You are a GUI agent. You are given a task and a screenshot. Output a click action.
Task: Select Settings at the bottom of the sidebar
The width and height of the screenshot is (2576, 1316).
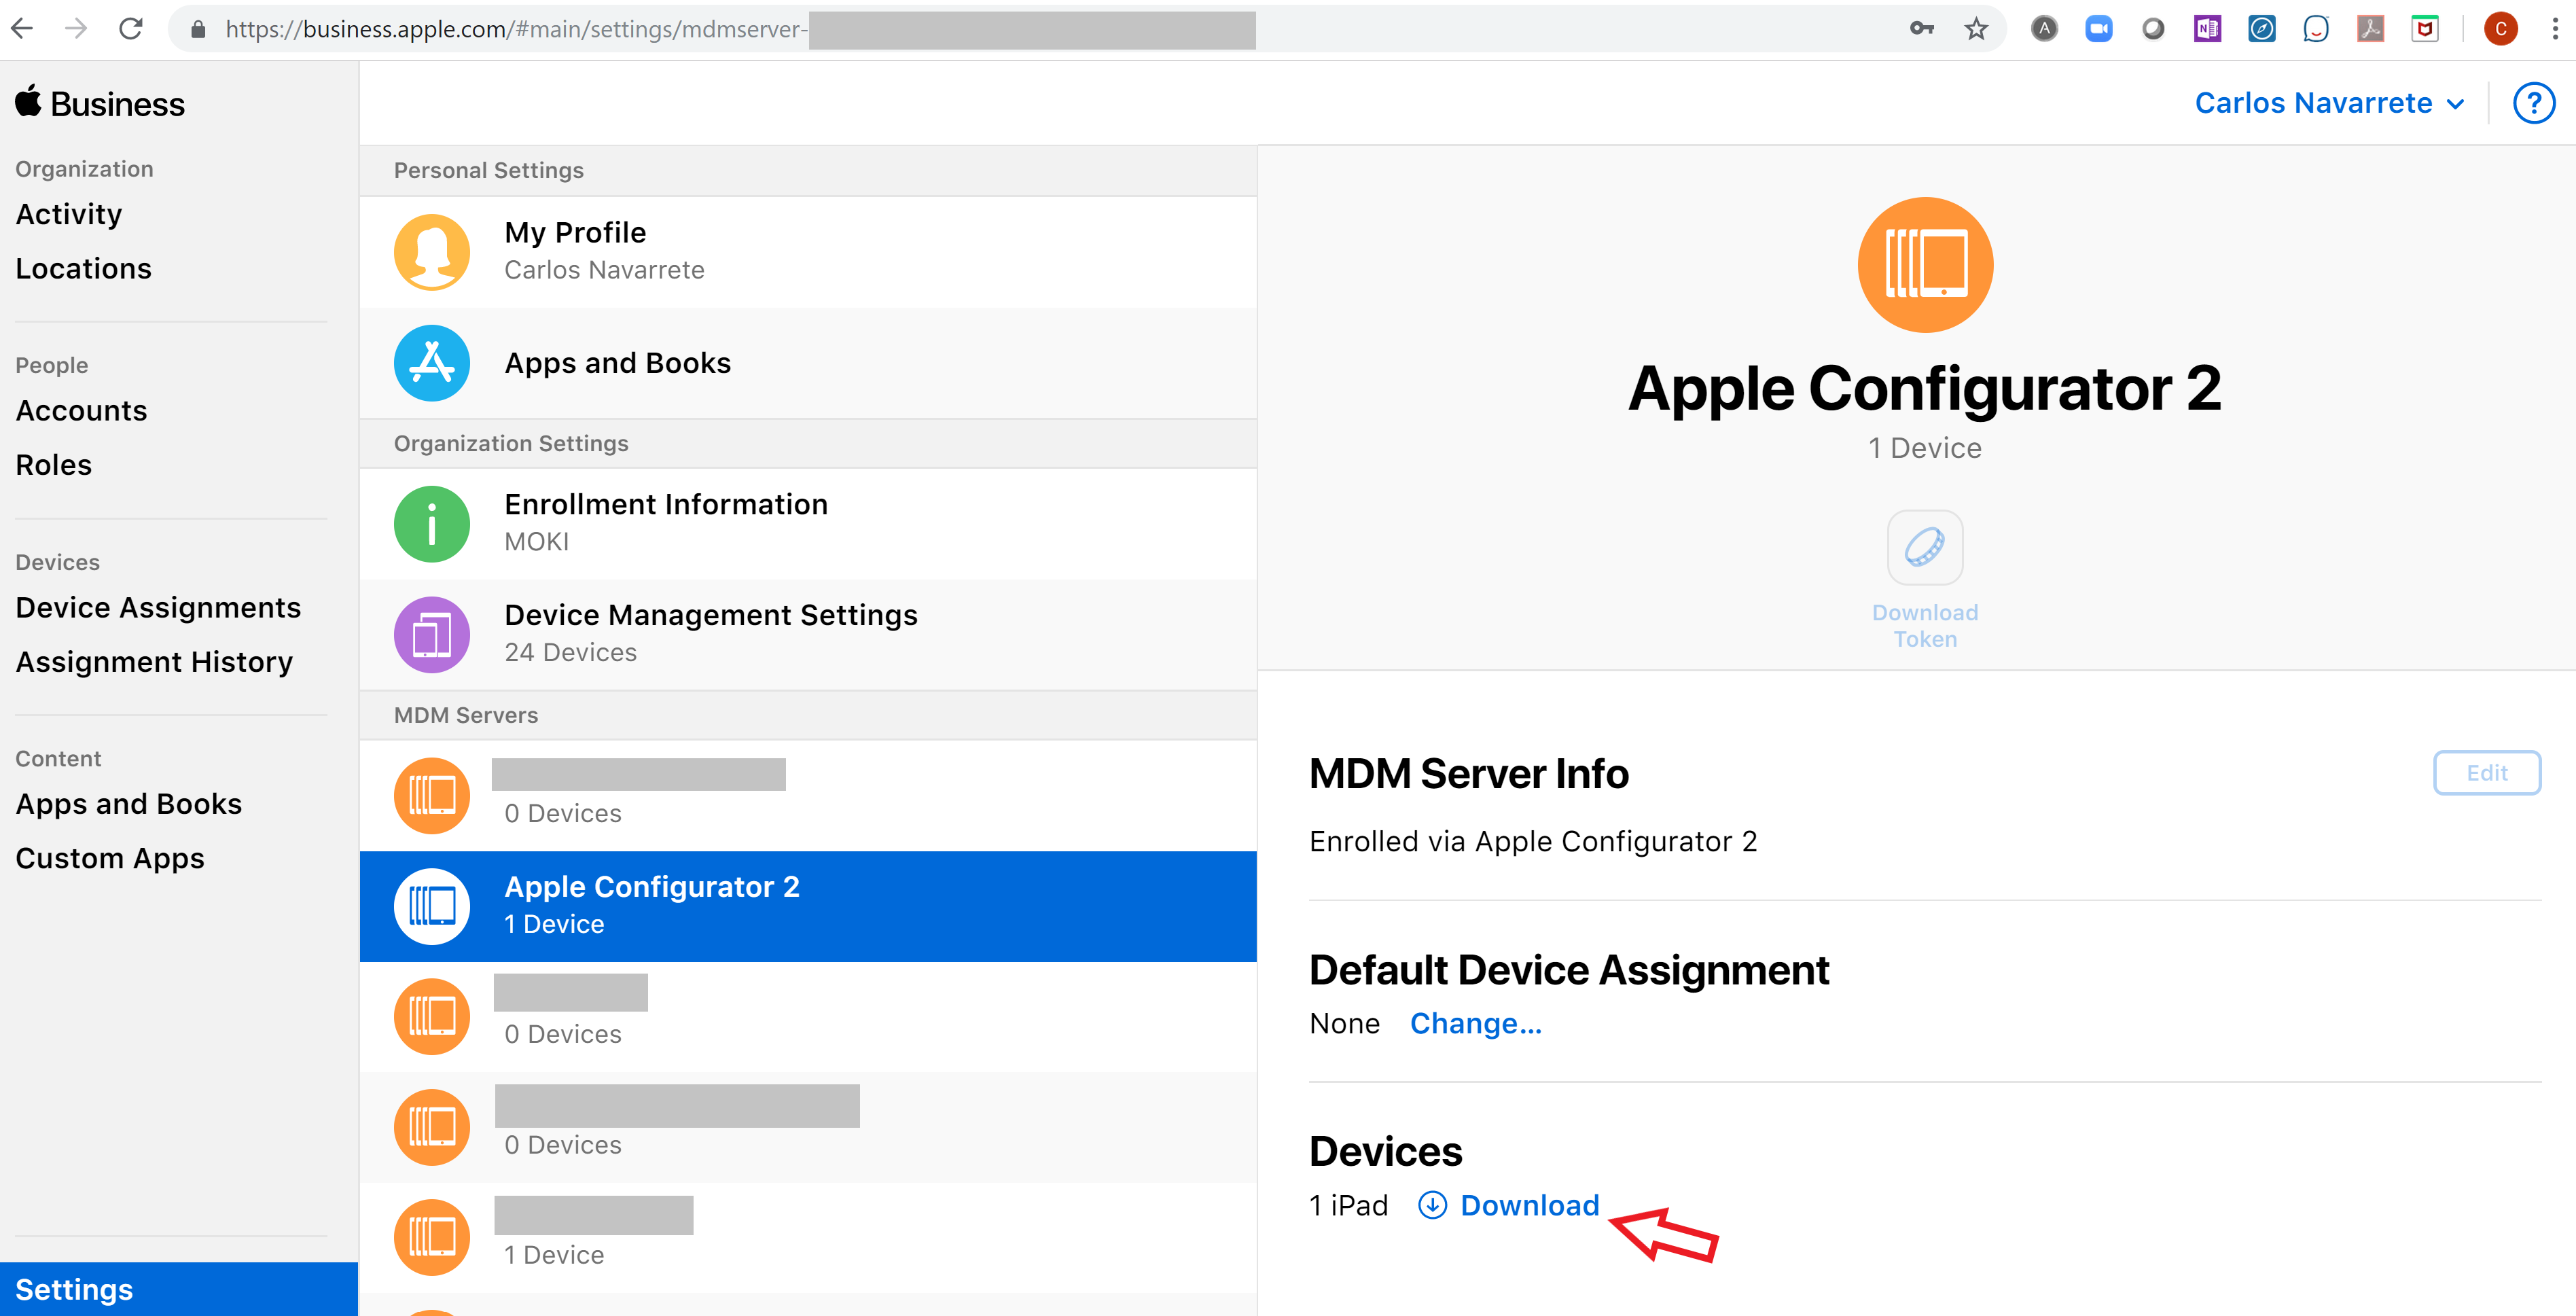tap(74, 1289)
